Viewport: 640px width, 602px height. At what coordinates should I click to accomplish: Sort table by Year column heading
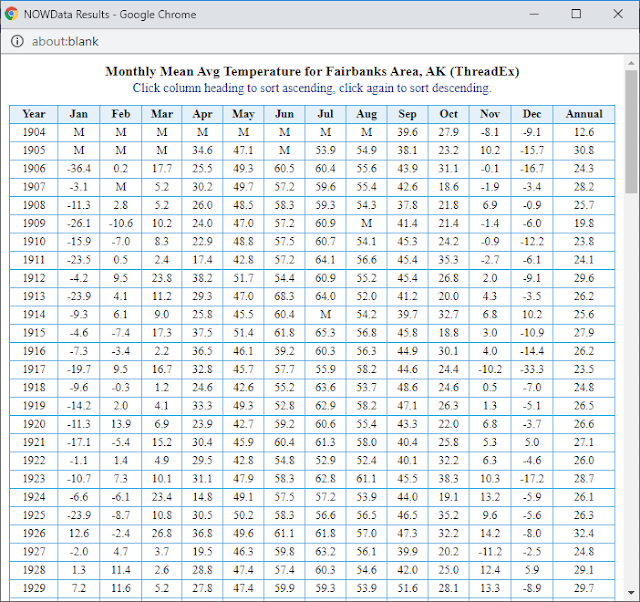tap(34, 114)
